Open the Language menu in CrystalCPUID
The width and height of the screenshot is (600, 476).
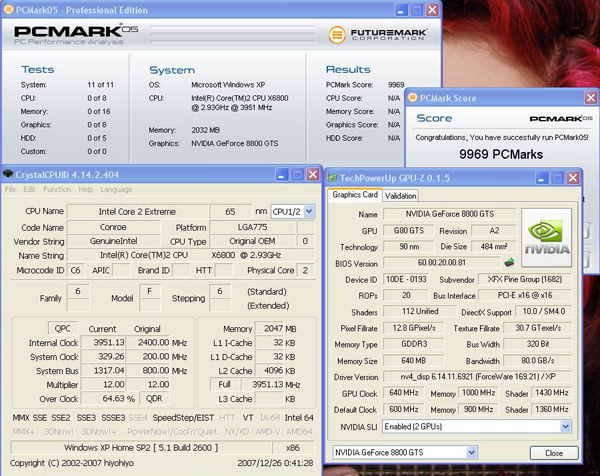(116, 189)
